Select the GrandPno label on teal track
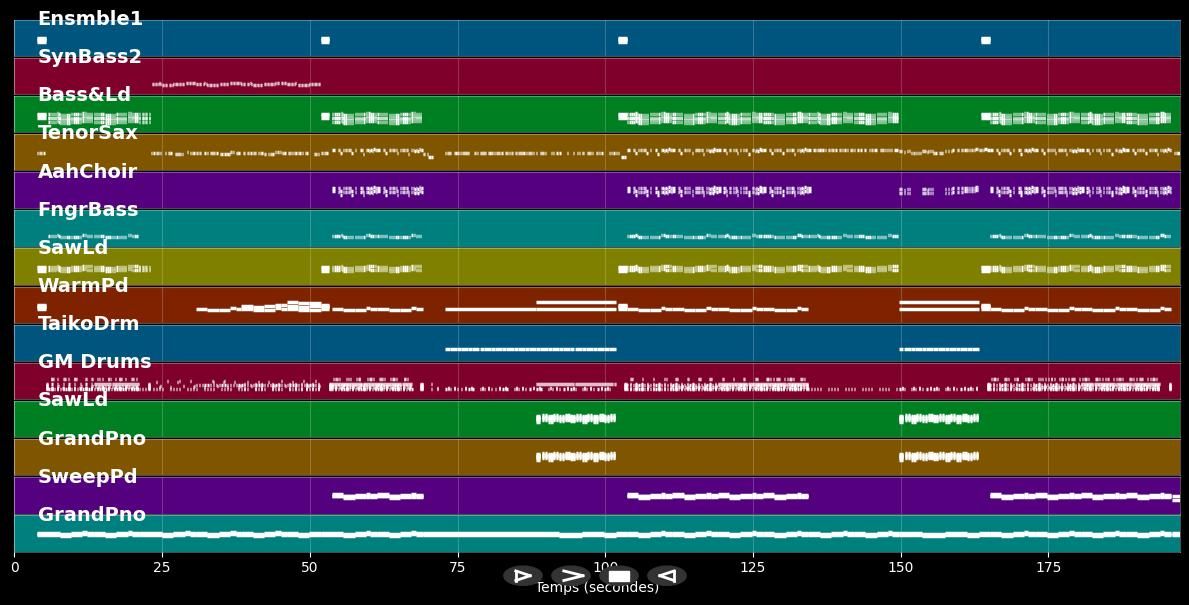 91,515
